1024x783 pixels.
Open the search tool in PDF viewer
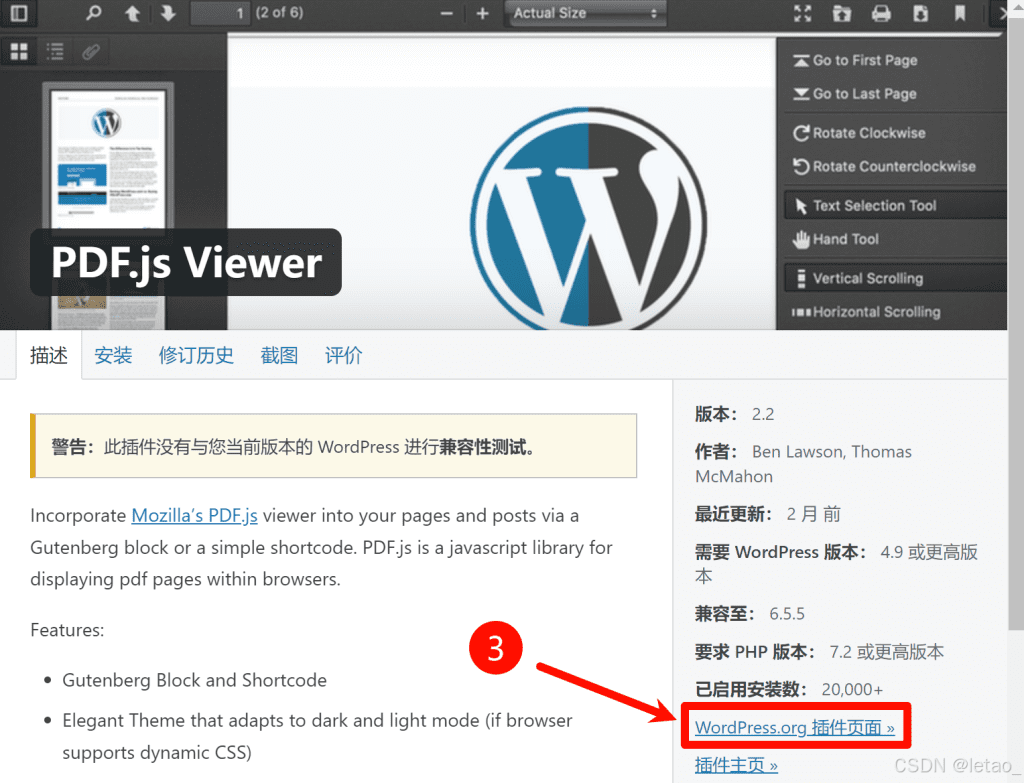pos(95,14)
